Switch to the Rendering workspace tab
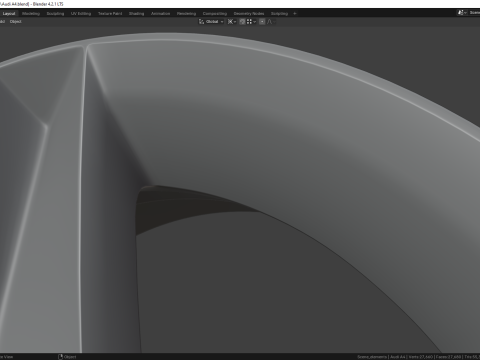 tap(186, 14)
